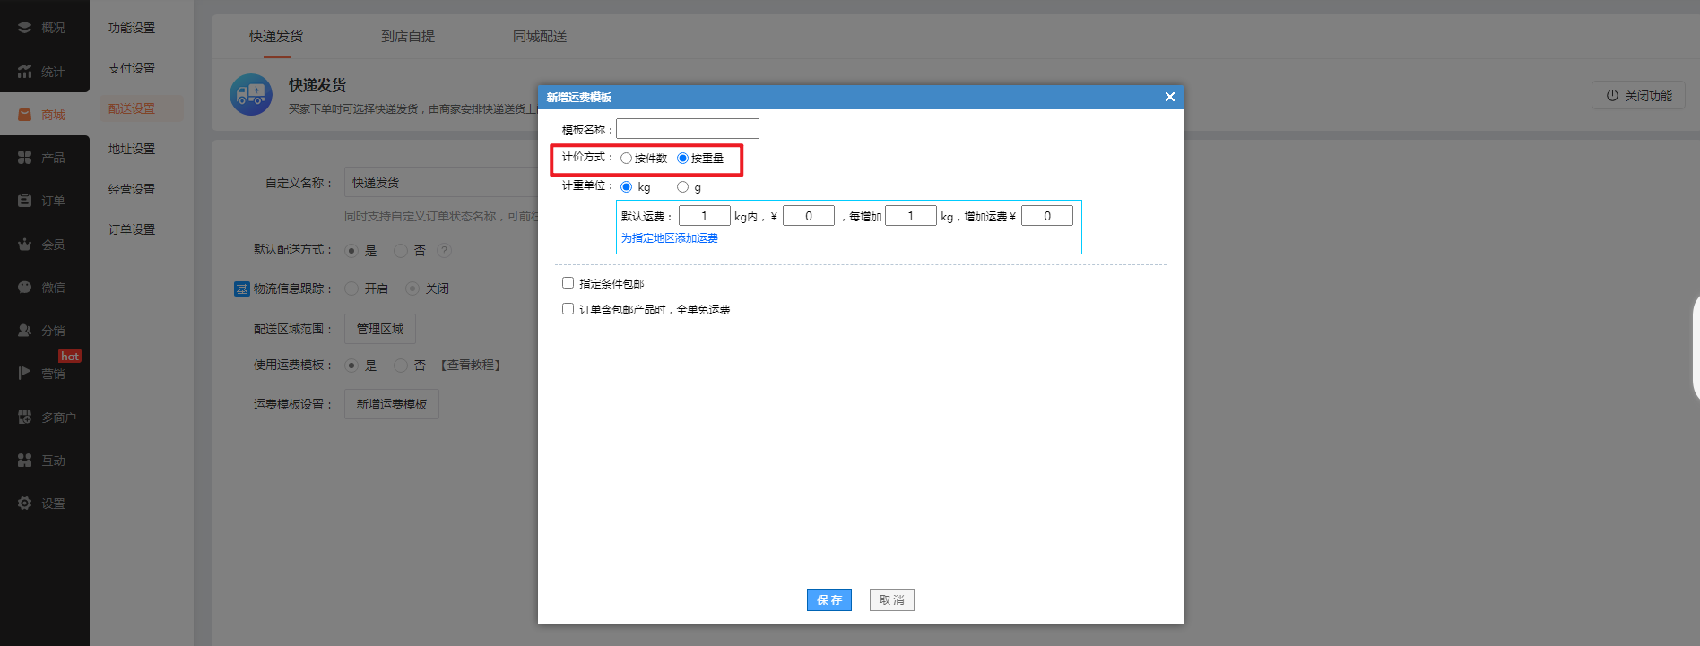Click the 会员 members crown icon
Viewport: 1700px width, 646px height.
point(25,244)
